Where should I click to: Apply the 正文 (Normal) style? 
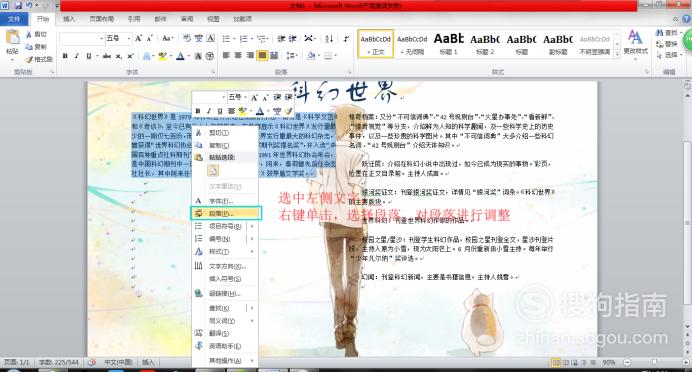point(376,44)
